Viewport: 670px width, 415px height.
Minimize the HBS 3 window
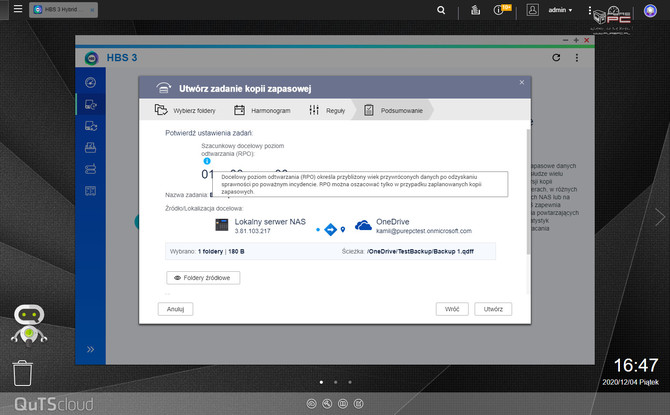pos(565,40)
